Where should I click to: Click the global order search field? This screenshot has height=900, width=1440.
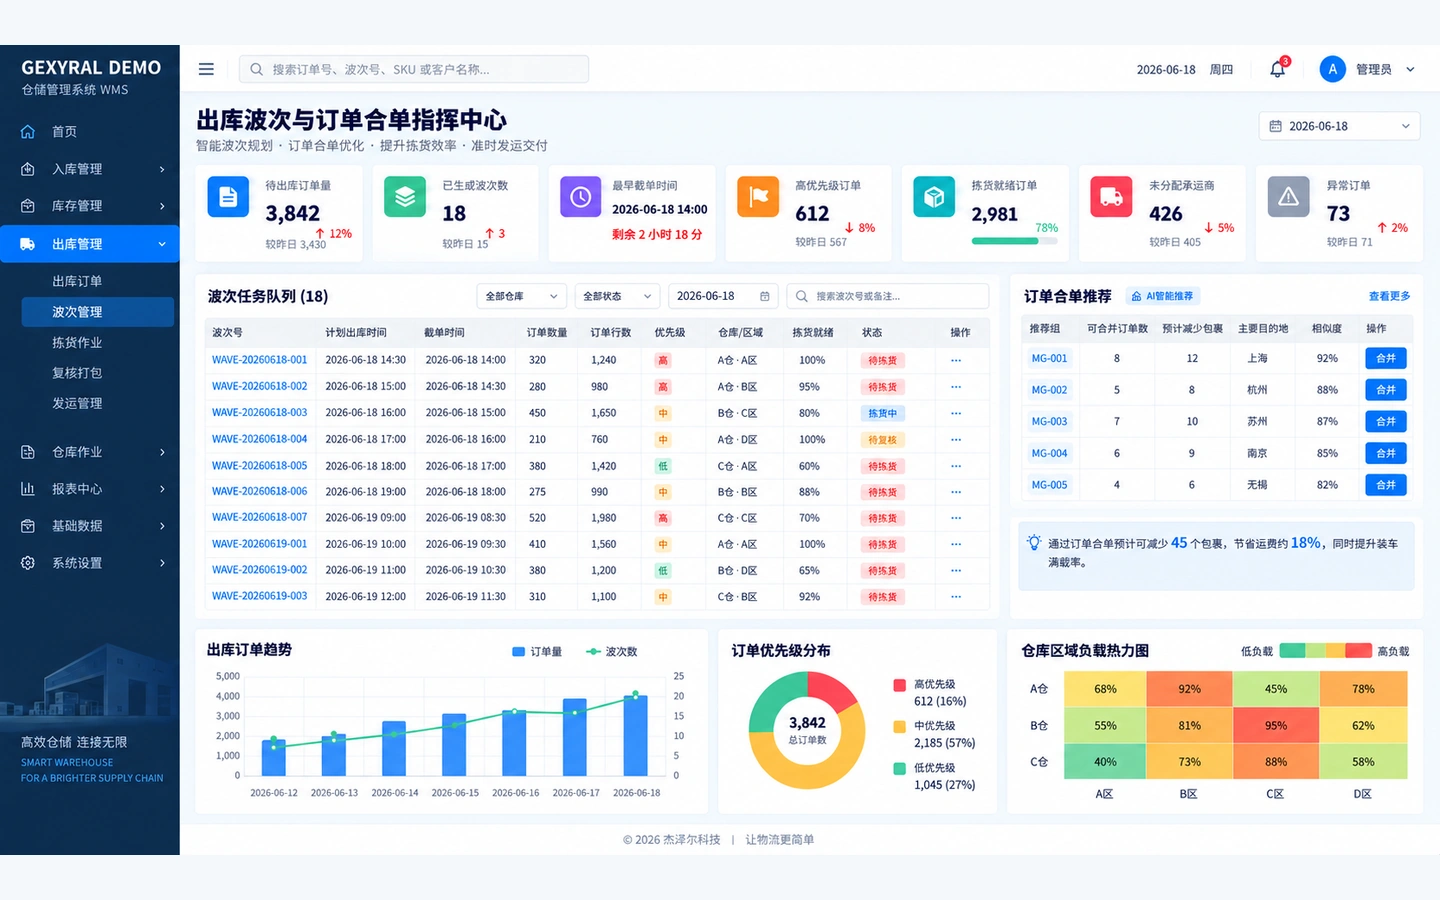tap(414, 69)
